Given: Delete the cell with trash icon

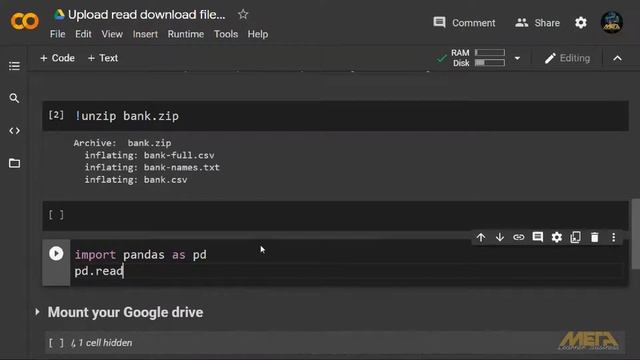Looking at the screenshot, I should click(x=595, y=237).
